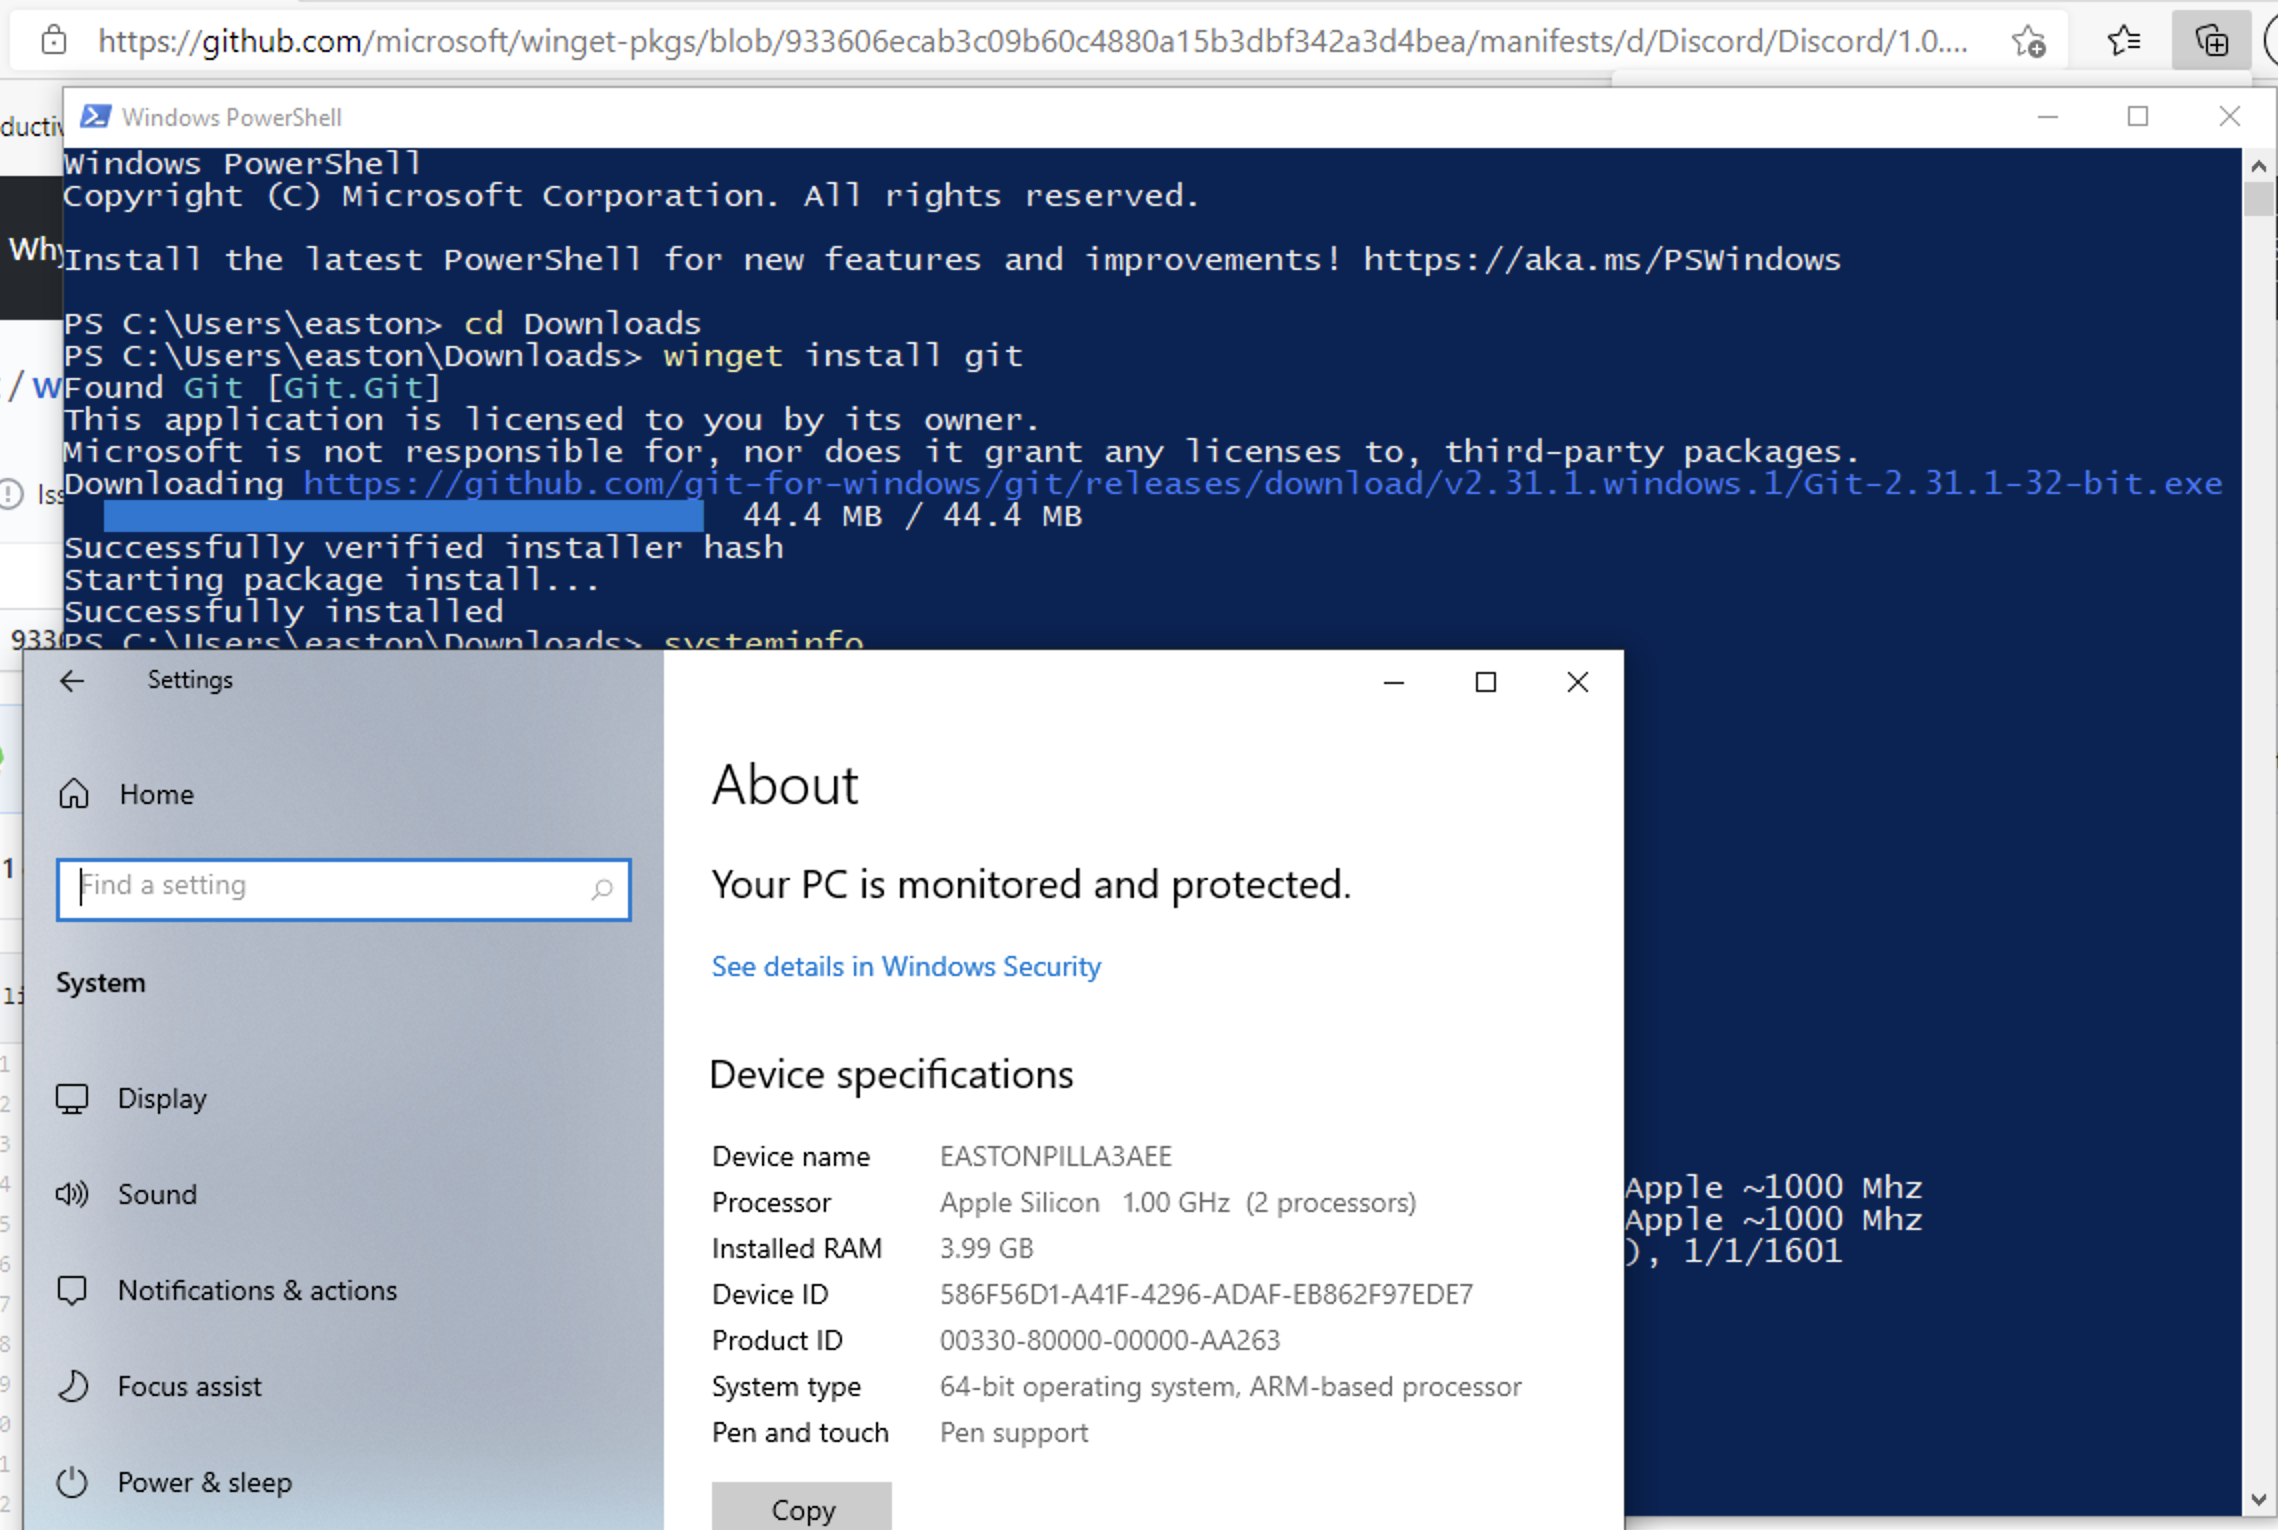Click the Home icon in Settings sidebar
Screen dimensions: 2278x1530
coord(72,793)
